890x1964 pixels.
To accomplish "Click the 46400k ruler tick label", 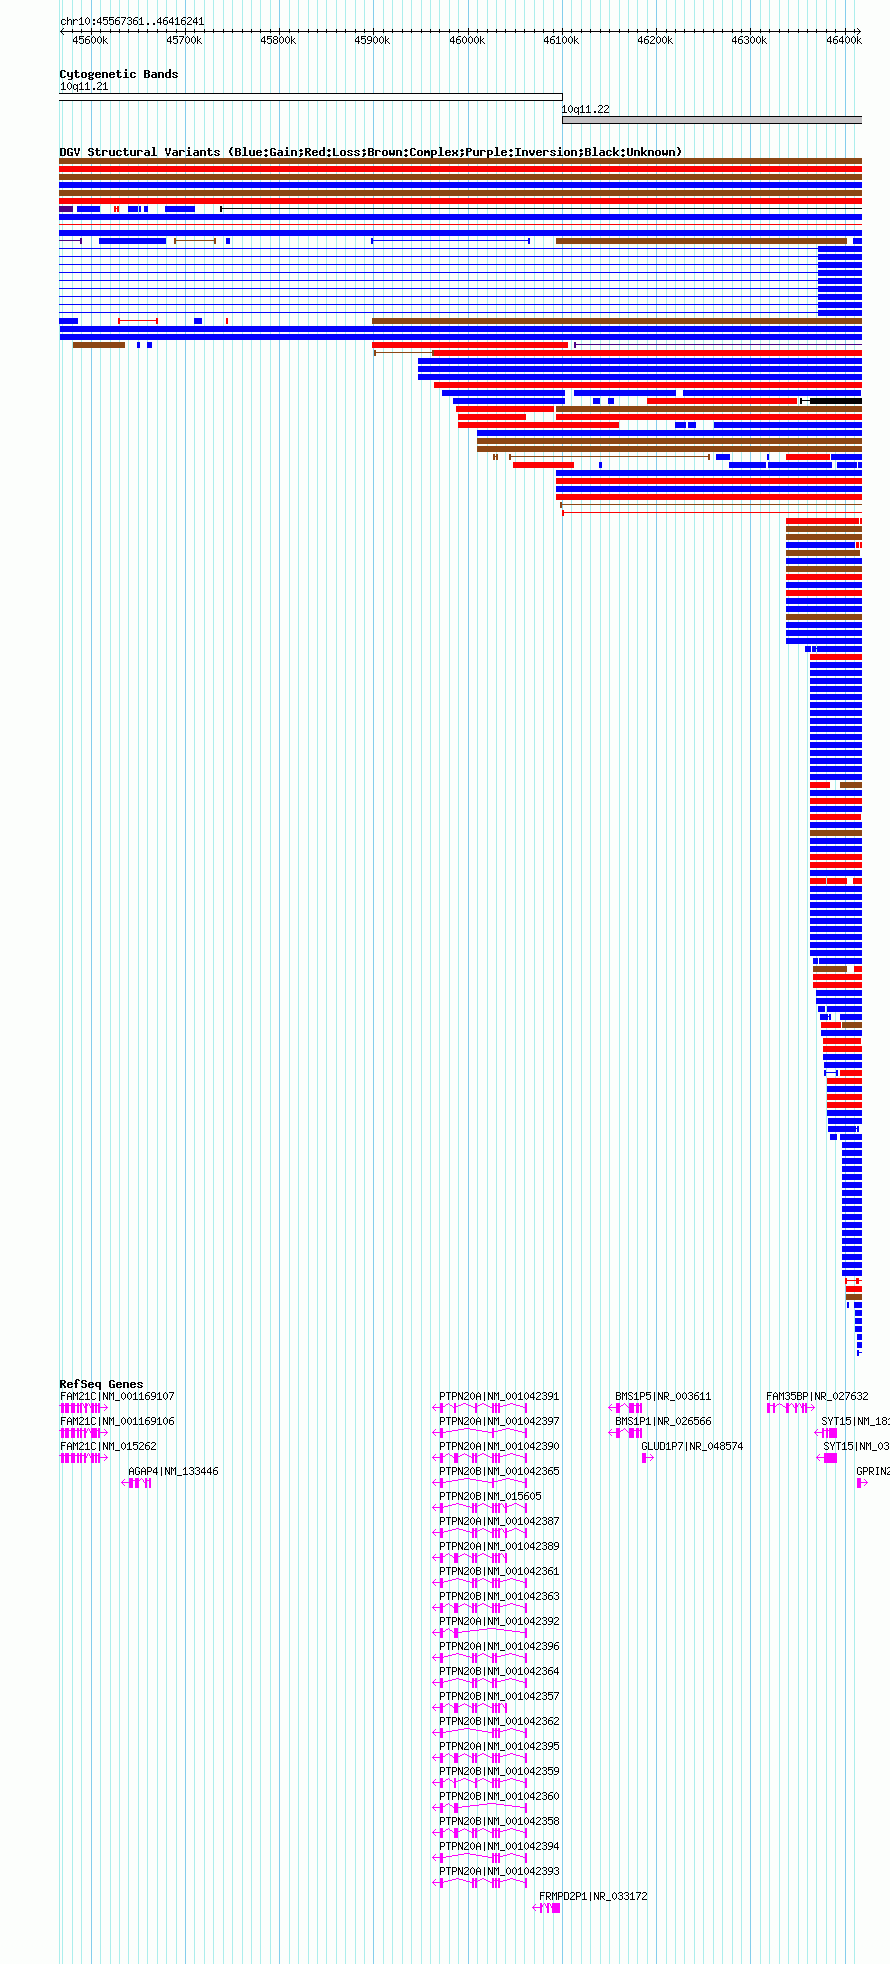I will 844,40.
